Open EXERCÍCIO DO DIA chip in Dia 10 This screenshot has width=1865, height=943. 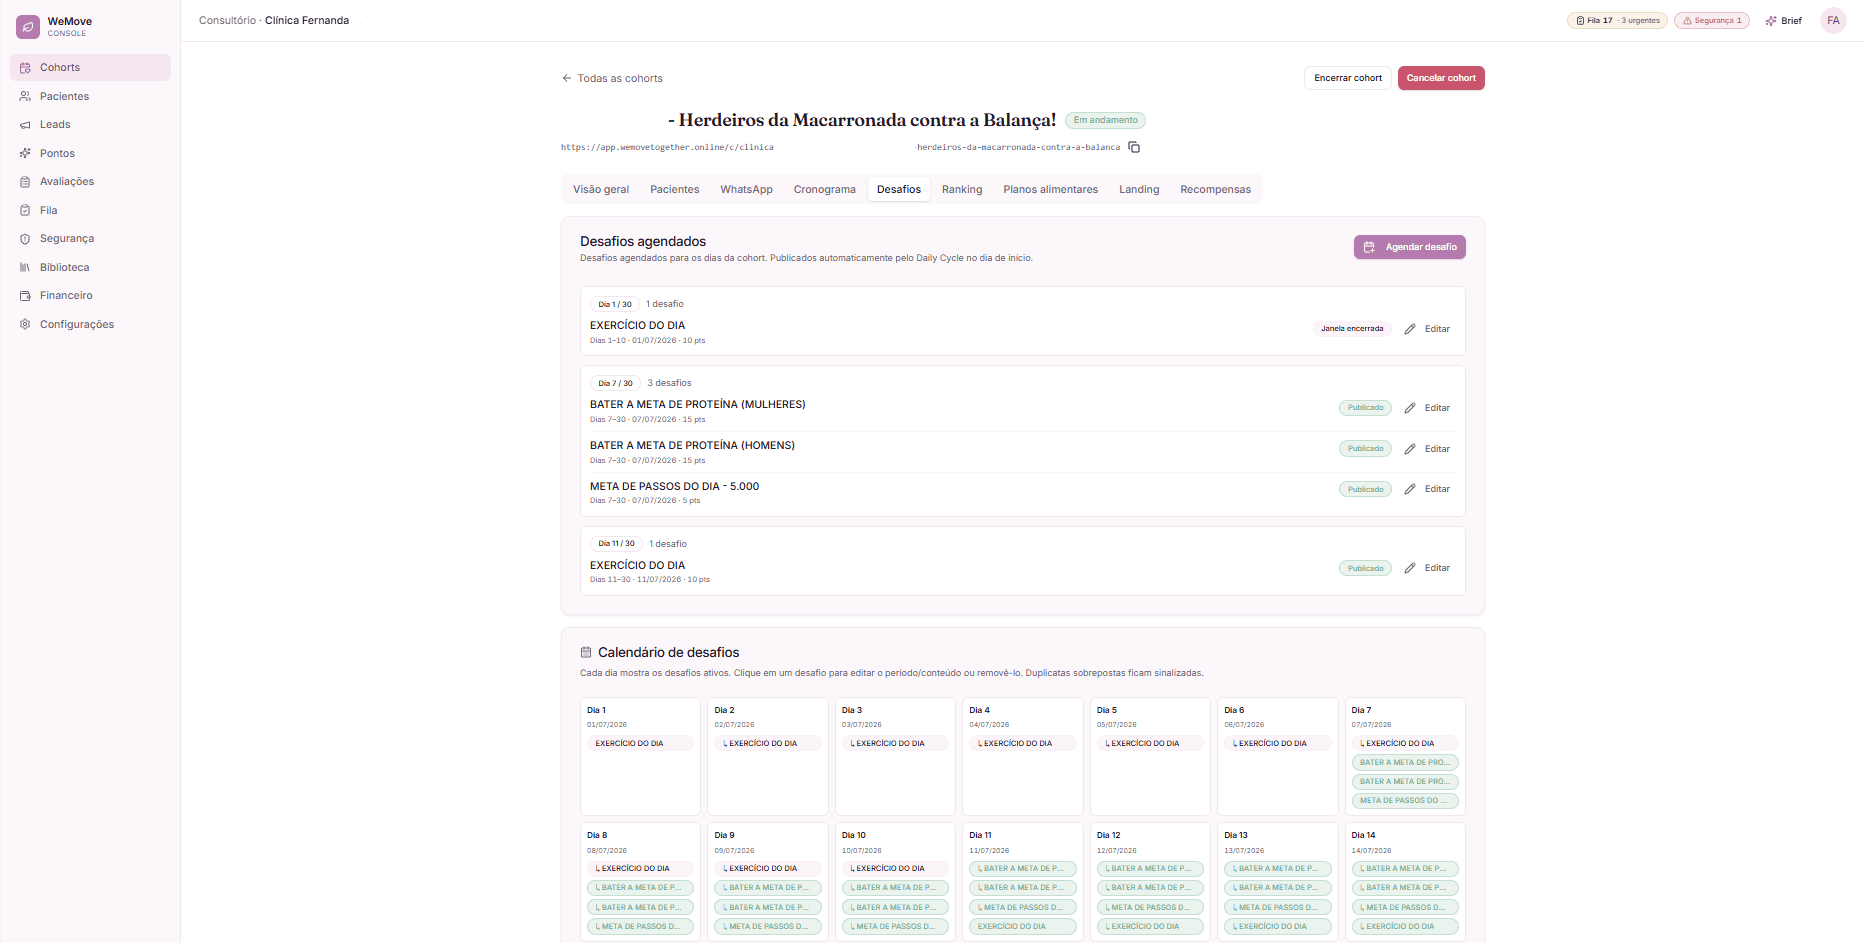click(x=895, y=868)
